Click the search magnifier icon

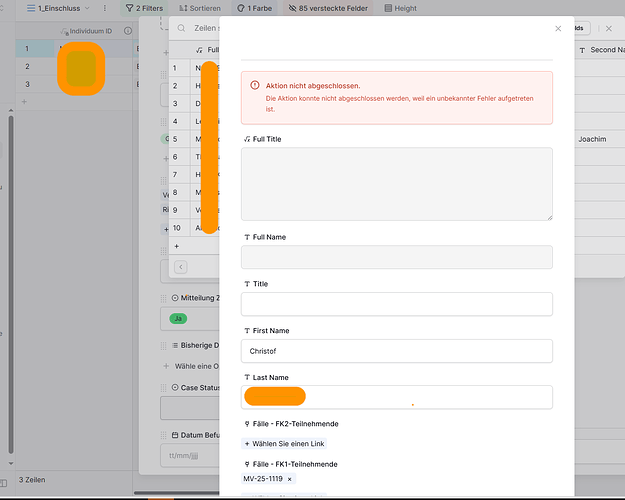(x=181, y=28)
